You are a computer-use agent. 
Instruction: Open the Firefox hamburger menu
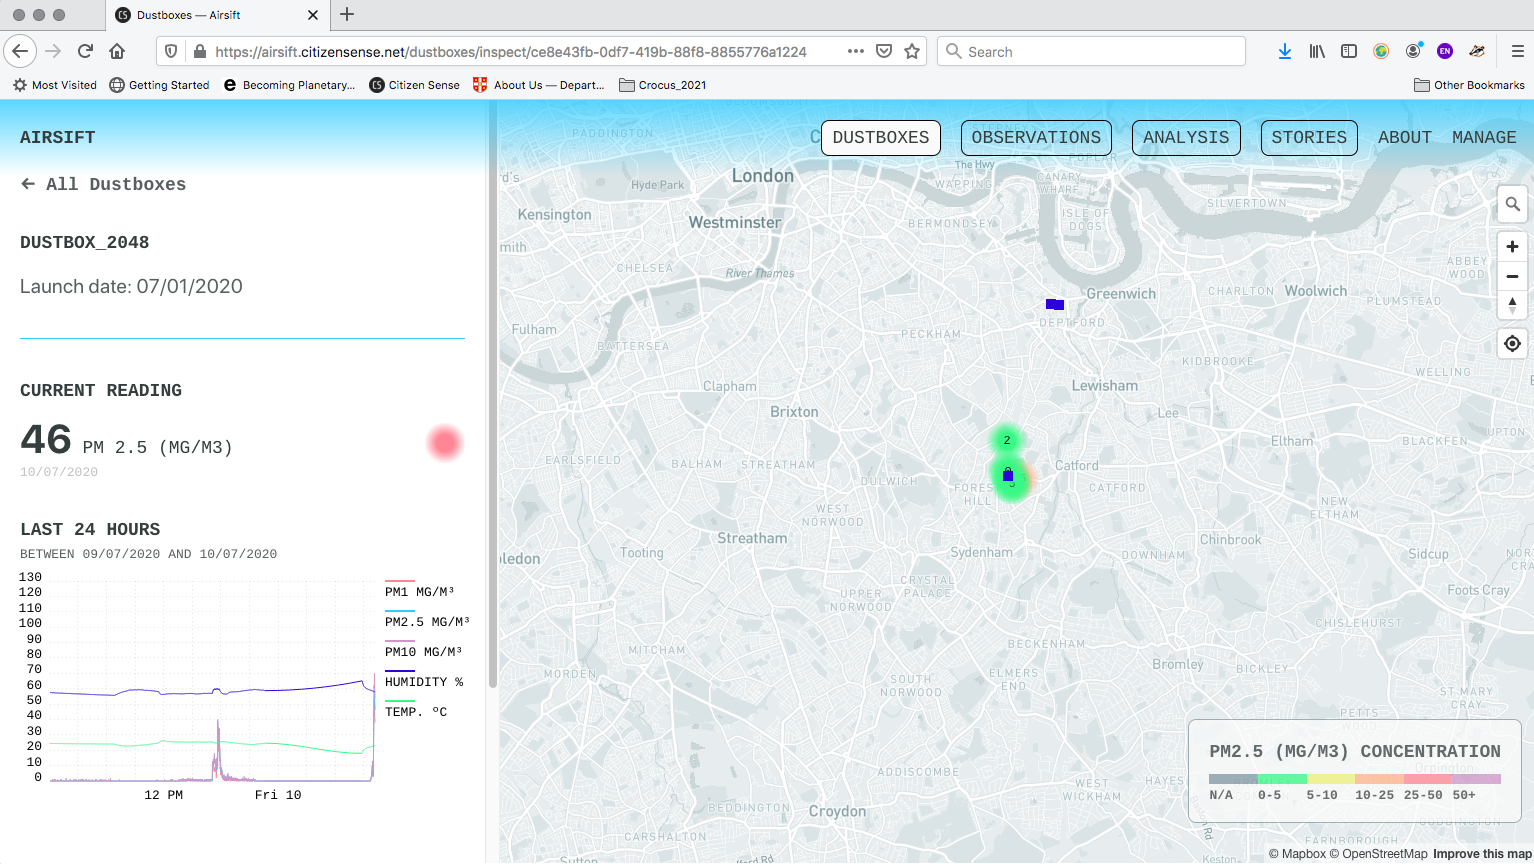[x=1516, y=51]
